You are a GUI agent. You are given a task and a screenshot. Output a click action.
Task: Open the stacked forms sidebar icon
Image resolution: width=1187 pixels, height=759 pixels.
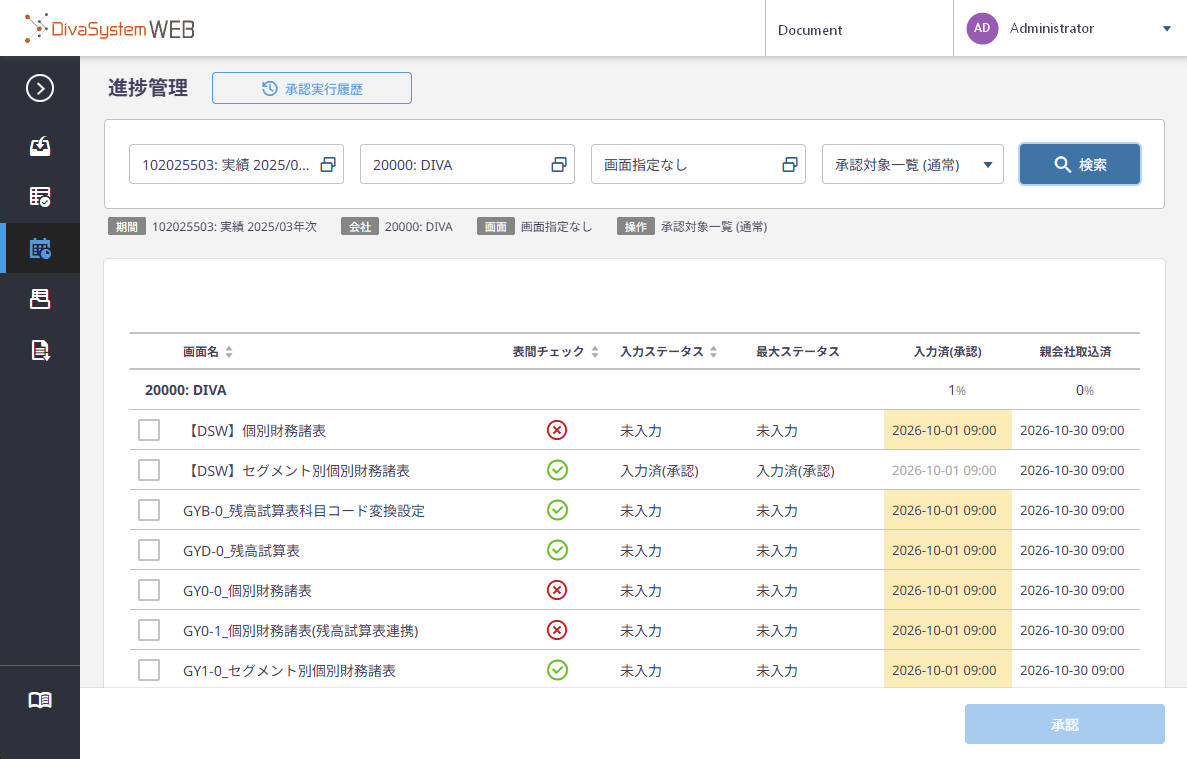coord(39,299)
